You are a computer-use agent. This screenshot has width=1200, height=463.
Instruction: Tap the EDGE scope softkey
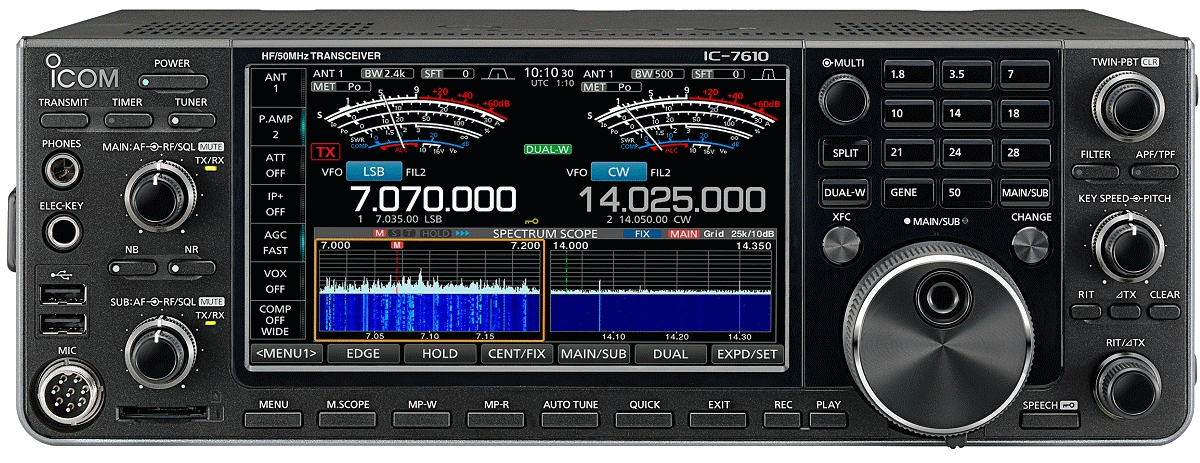click(x=363, y=353)
